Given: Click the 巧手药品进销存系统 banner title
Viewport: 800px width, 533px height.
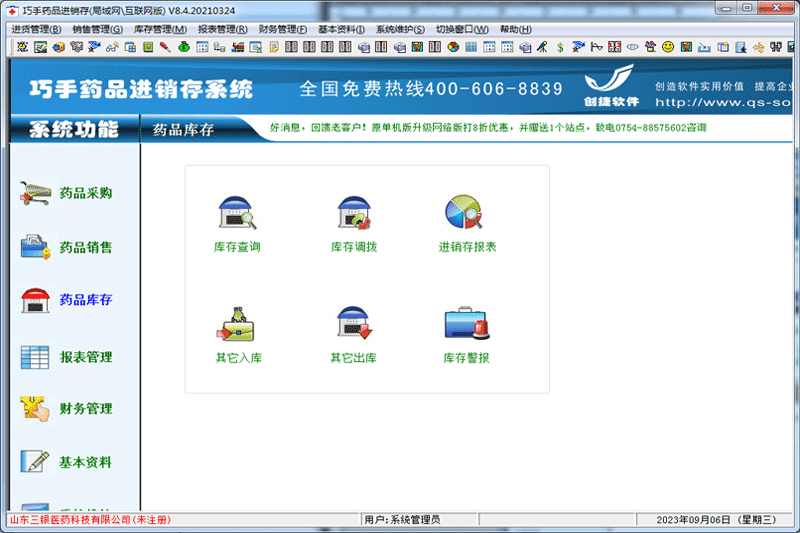Looking at the screenshot, I should pos(141,89).
